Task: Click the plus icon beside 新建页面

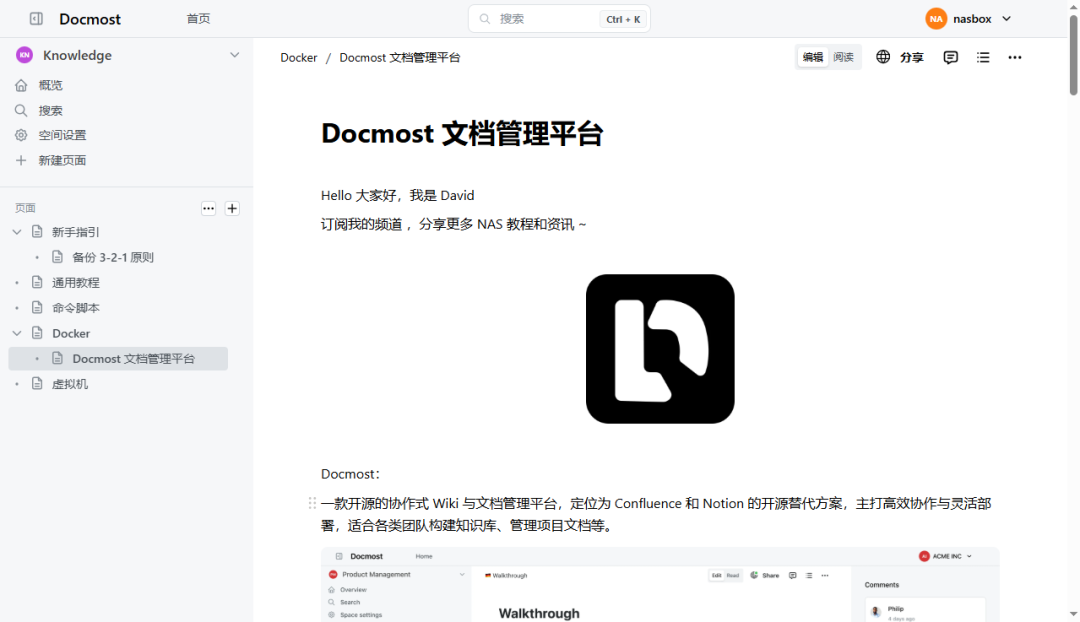Action: coord(21,160)
